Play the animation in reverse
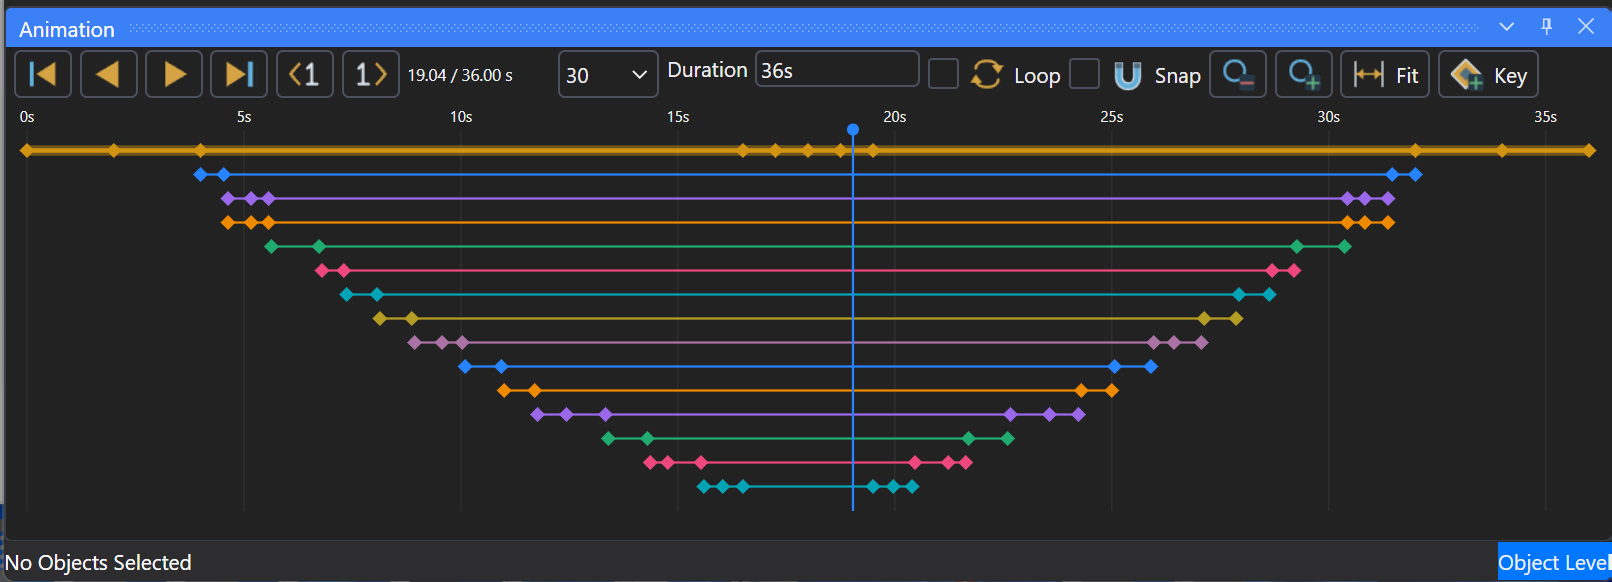Image resolution: width=1612 pixels, height=582 pixels. [108, 74]
